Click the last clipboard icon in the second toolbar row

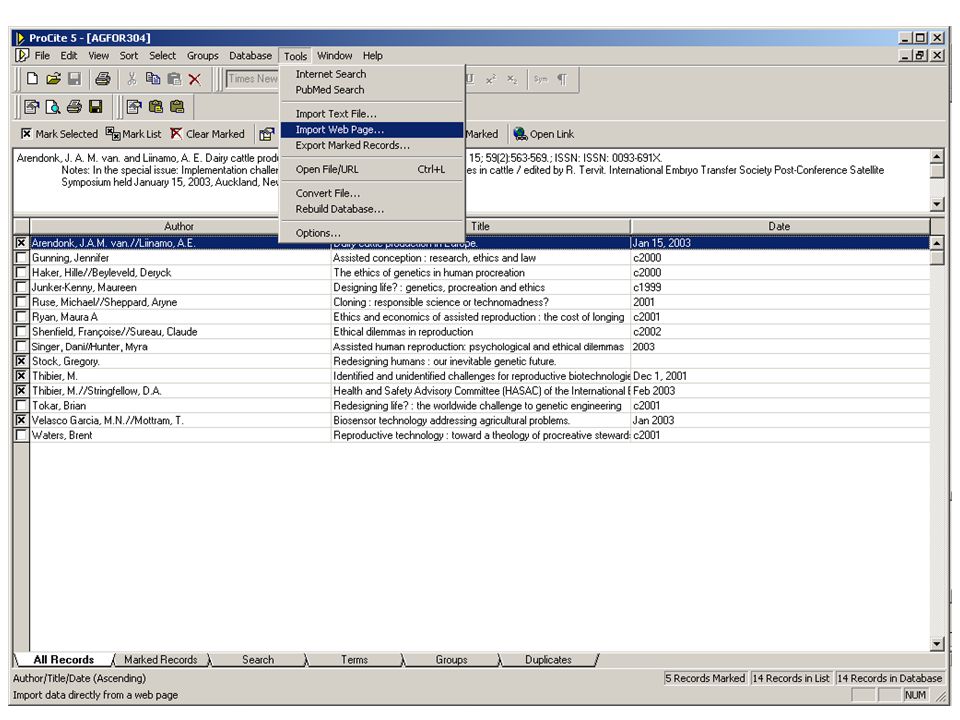pyautogui.click(x=177, y=107)
